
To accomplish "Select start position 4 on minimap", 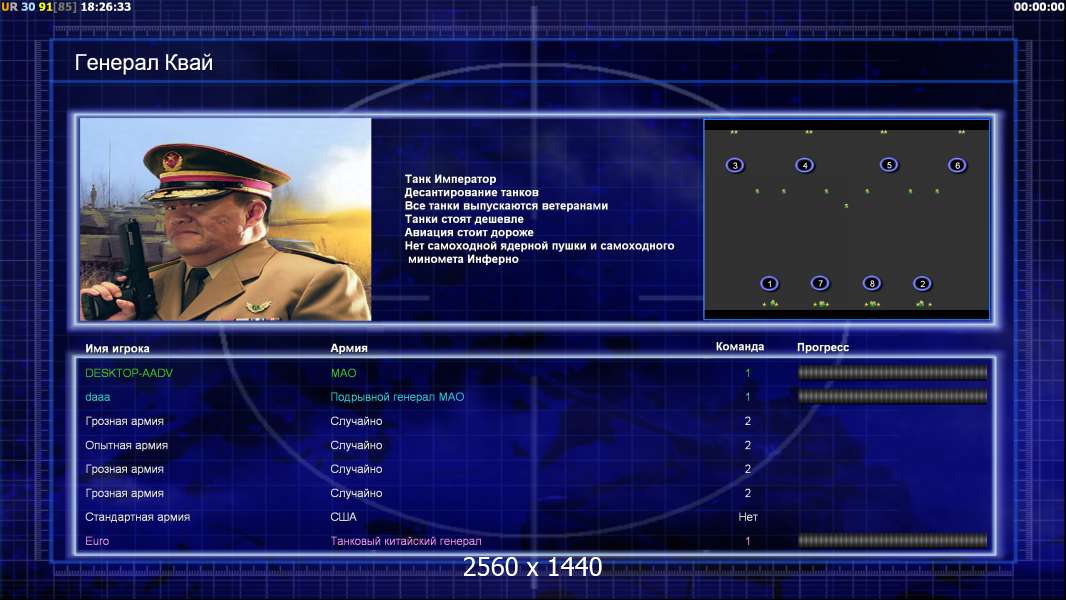I will [804, 165].
